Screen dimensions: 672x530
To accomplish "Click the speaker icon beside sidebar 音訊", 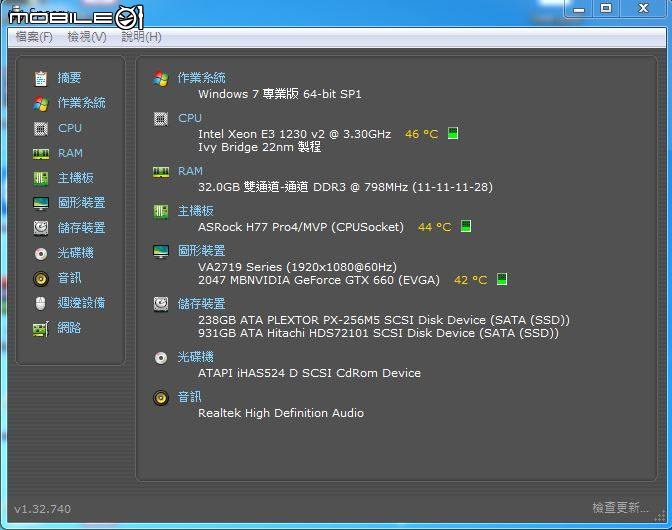I will tap(41, 279).
